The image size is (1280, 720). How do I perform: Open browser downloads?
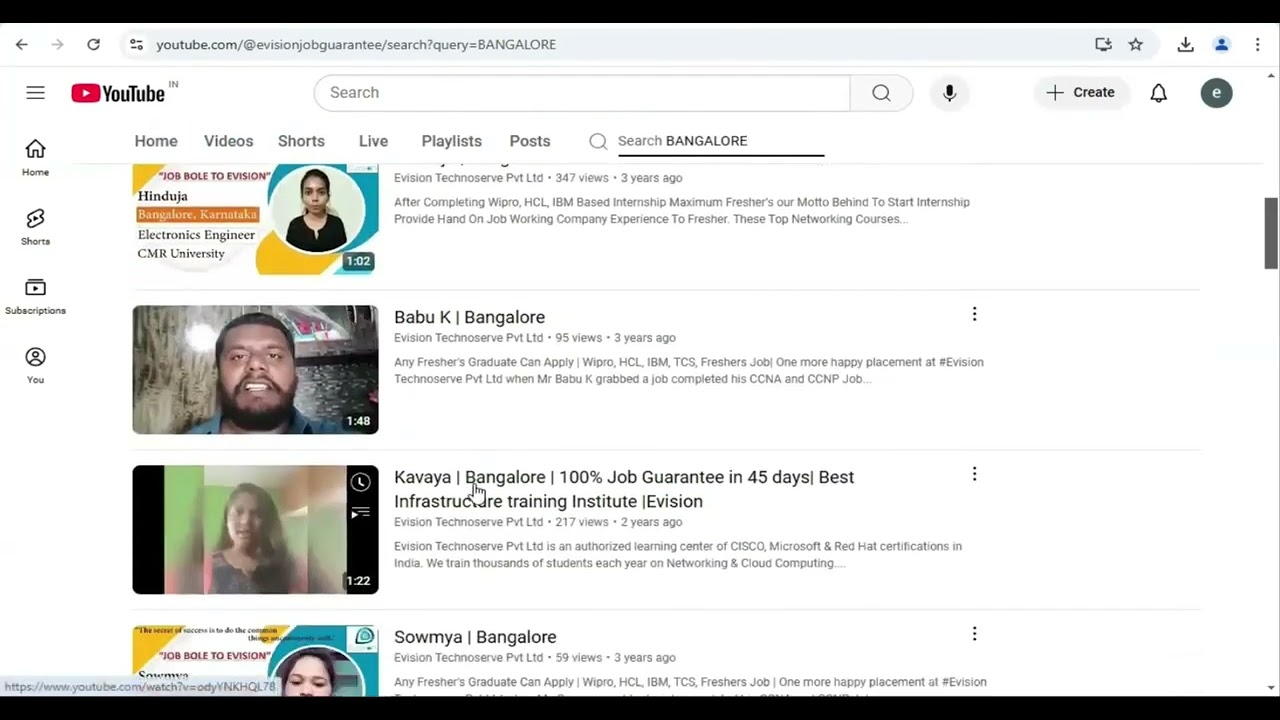(1185, 44)
